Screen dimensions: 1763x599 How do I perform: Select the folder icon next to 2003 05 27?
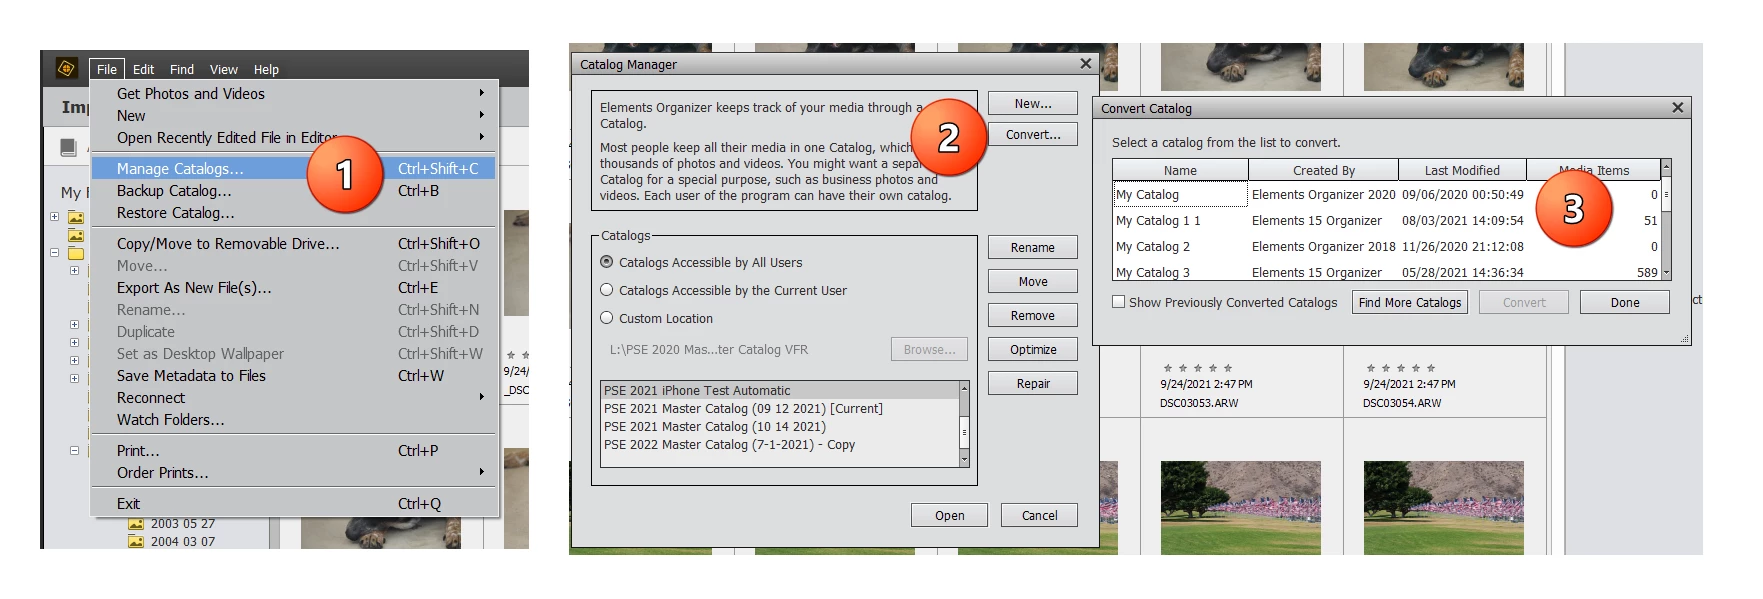tap(136, 524)
